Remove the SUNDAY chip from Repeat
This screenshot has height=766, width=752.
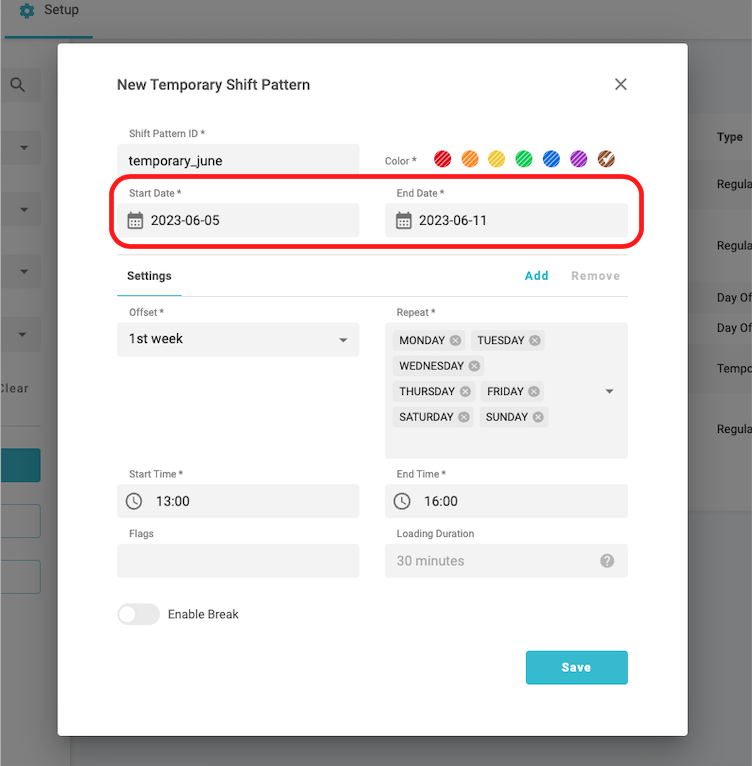point(538,417)
